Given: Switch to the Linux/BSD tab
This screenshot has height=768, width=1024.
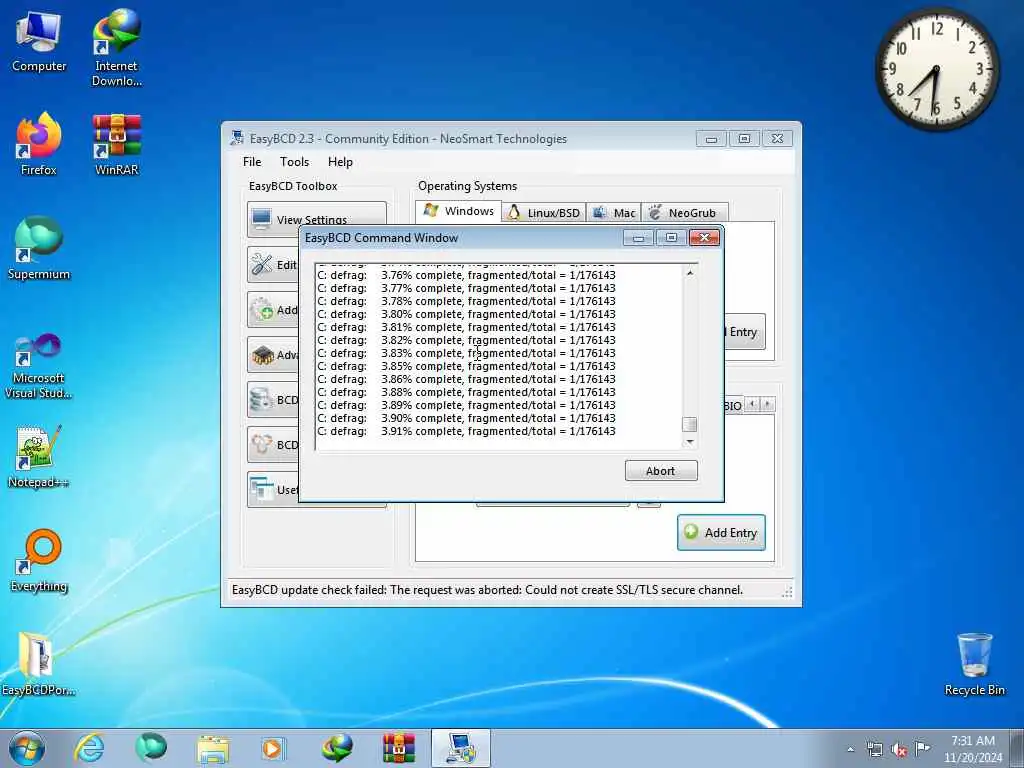Looking at the screenshot, I should 543,213.
